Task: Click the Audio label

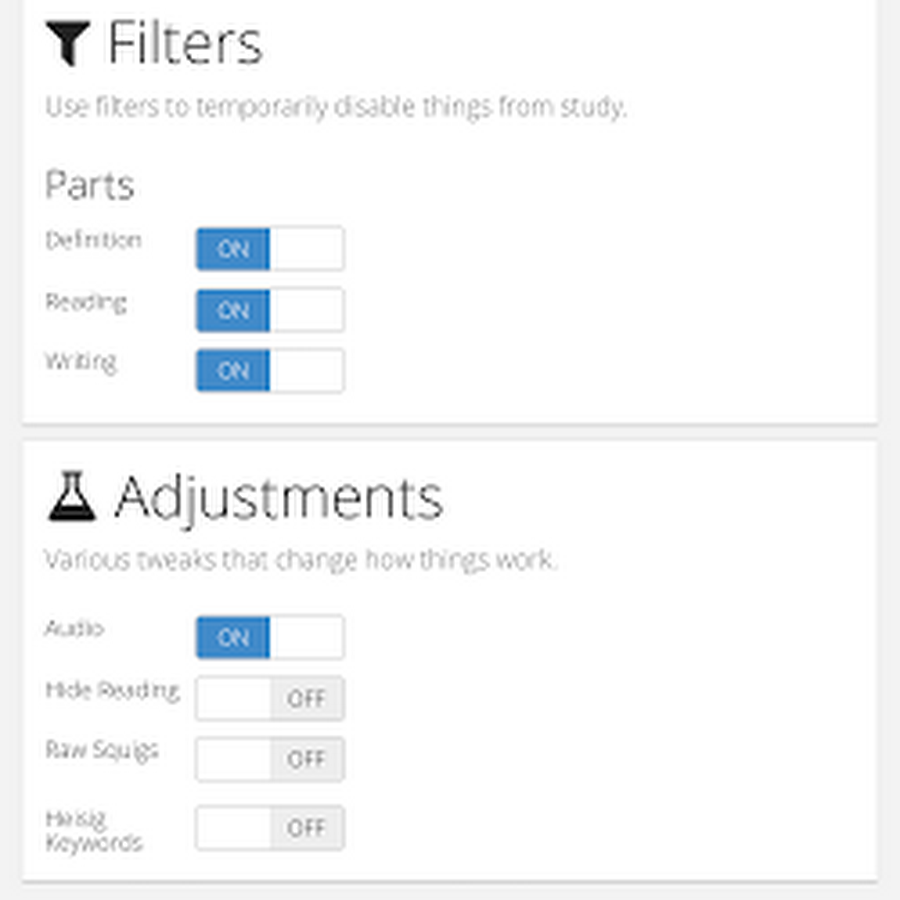Action: pyautogui.click(x=74, y=629)
